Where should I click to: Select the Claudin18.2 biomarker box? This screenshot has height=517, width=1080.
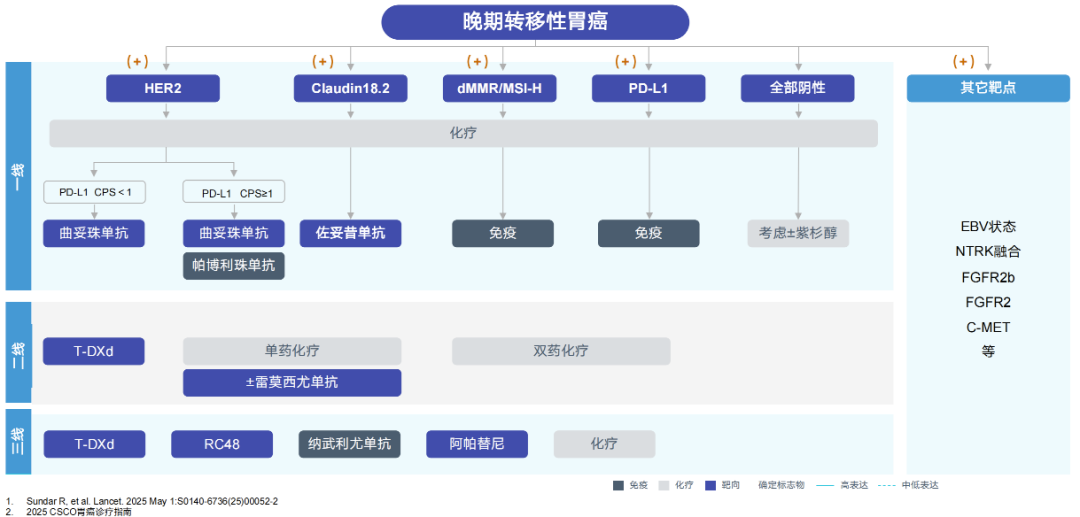[351, 89]
